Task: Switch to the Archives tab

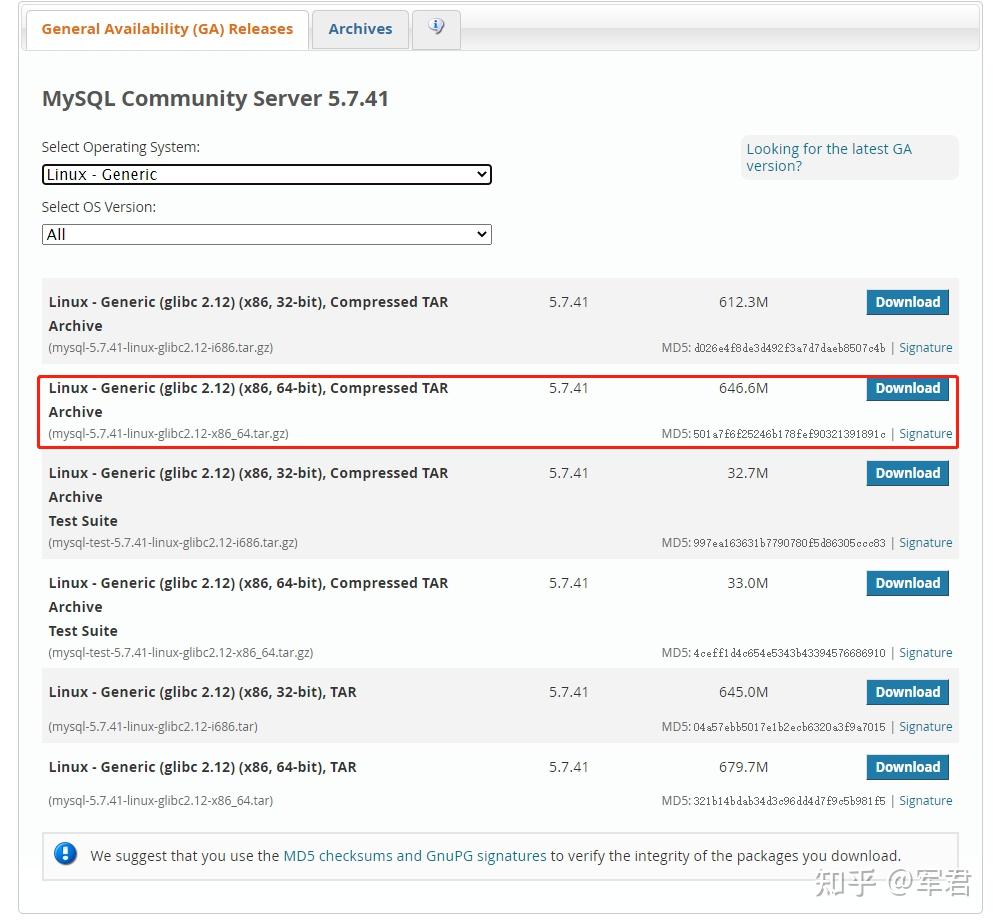Action: click(359, 29)
